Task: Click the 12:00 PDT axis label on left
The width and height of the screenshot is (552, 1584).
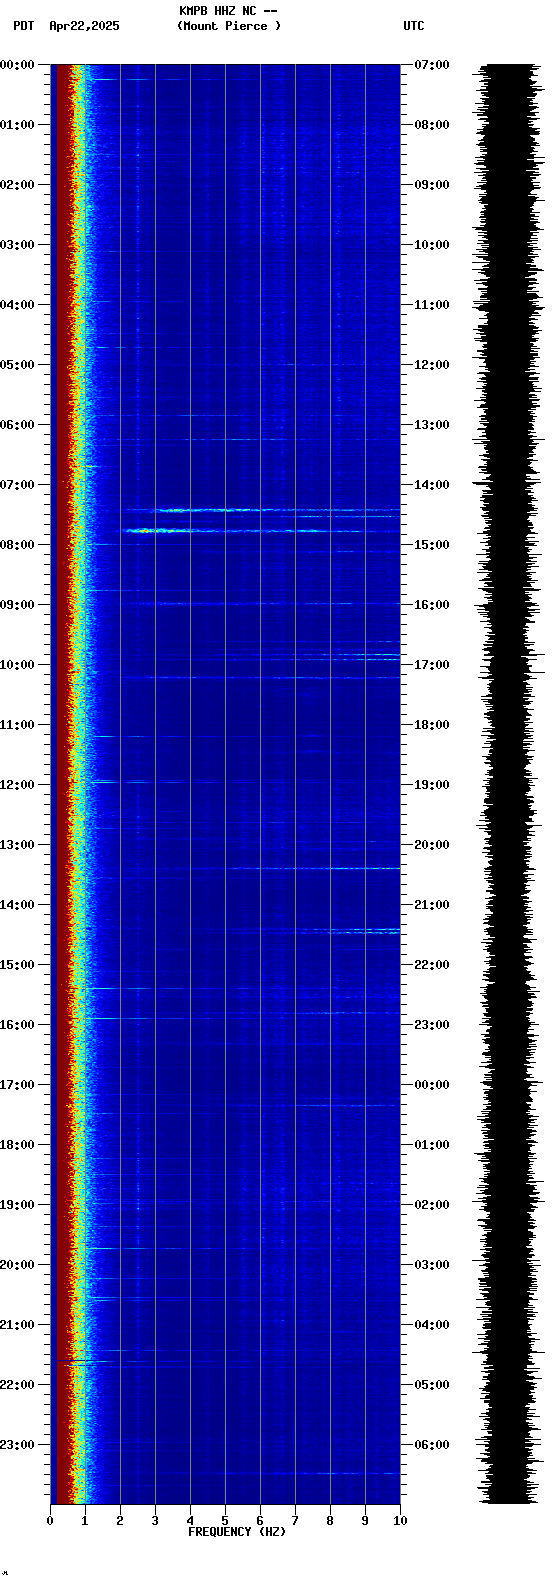Action: [x=17, y=785]
